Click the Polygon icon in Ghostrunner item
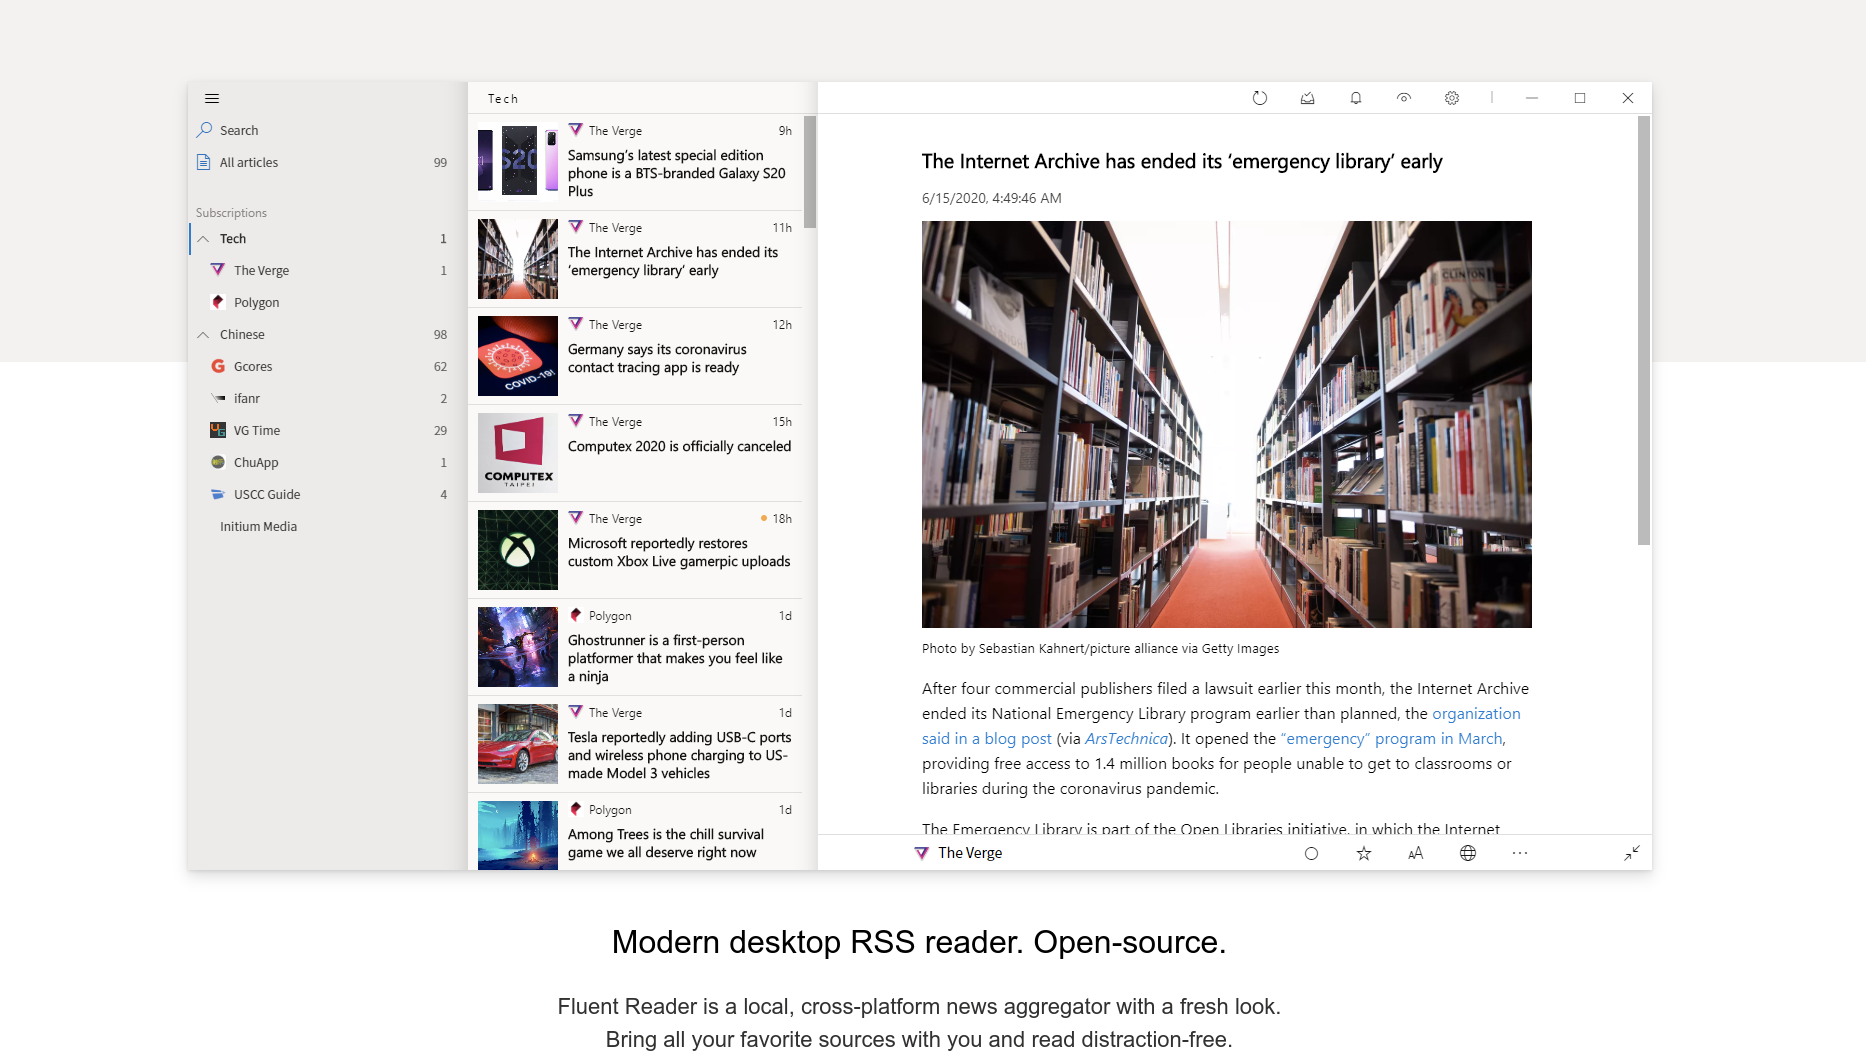 [x=576, y=616]
